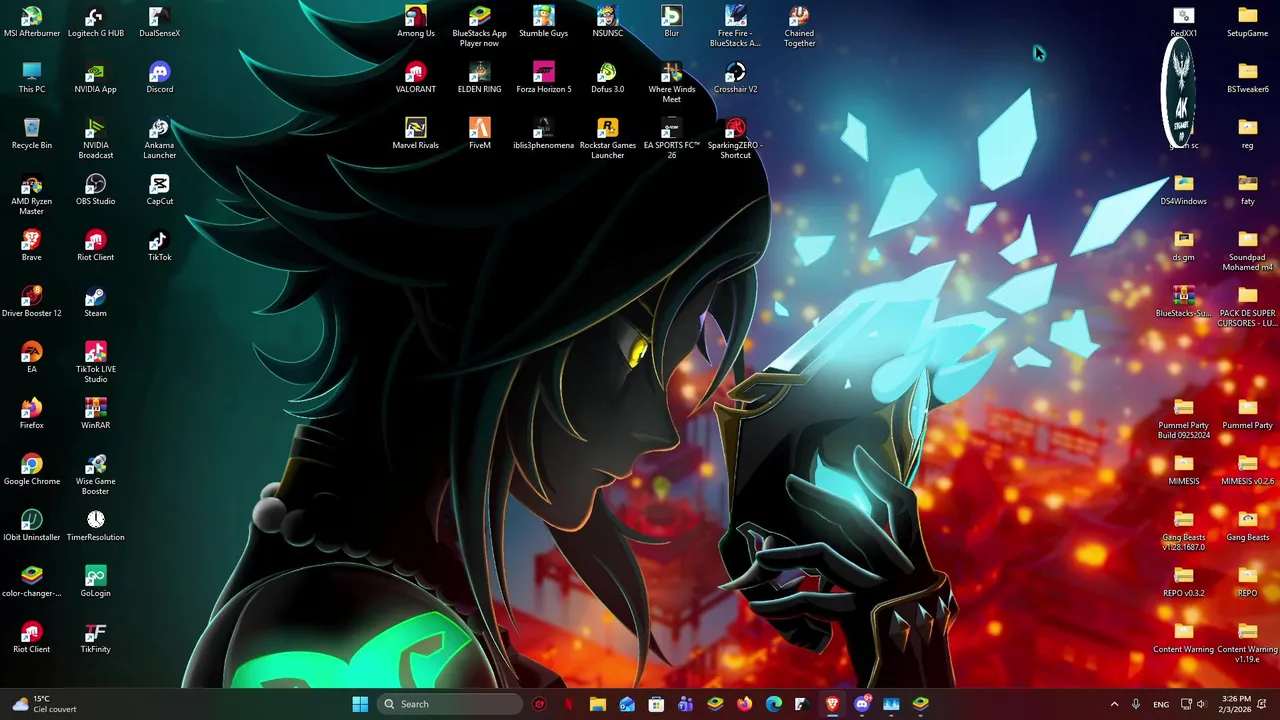Select the WinRAR desktop icon
This screenshot has height=720, width=1280.
[x=96, y=414]
